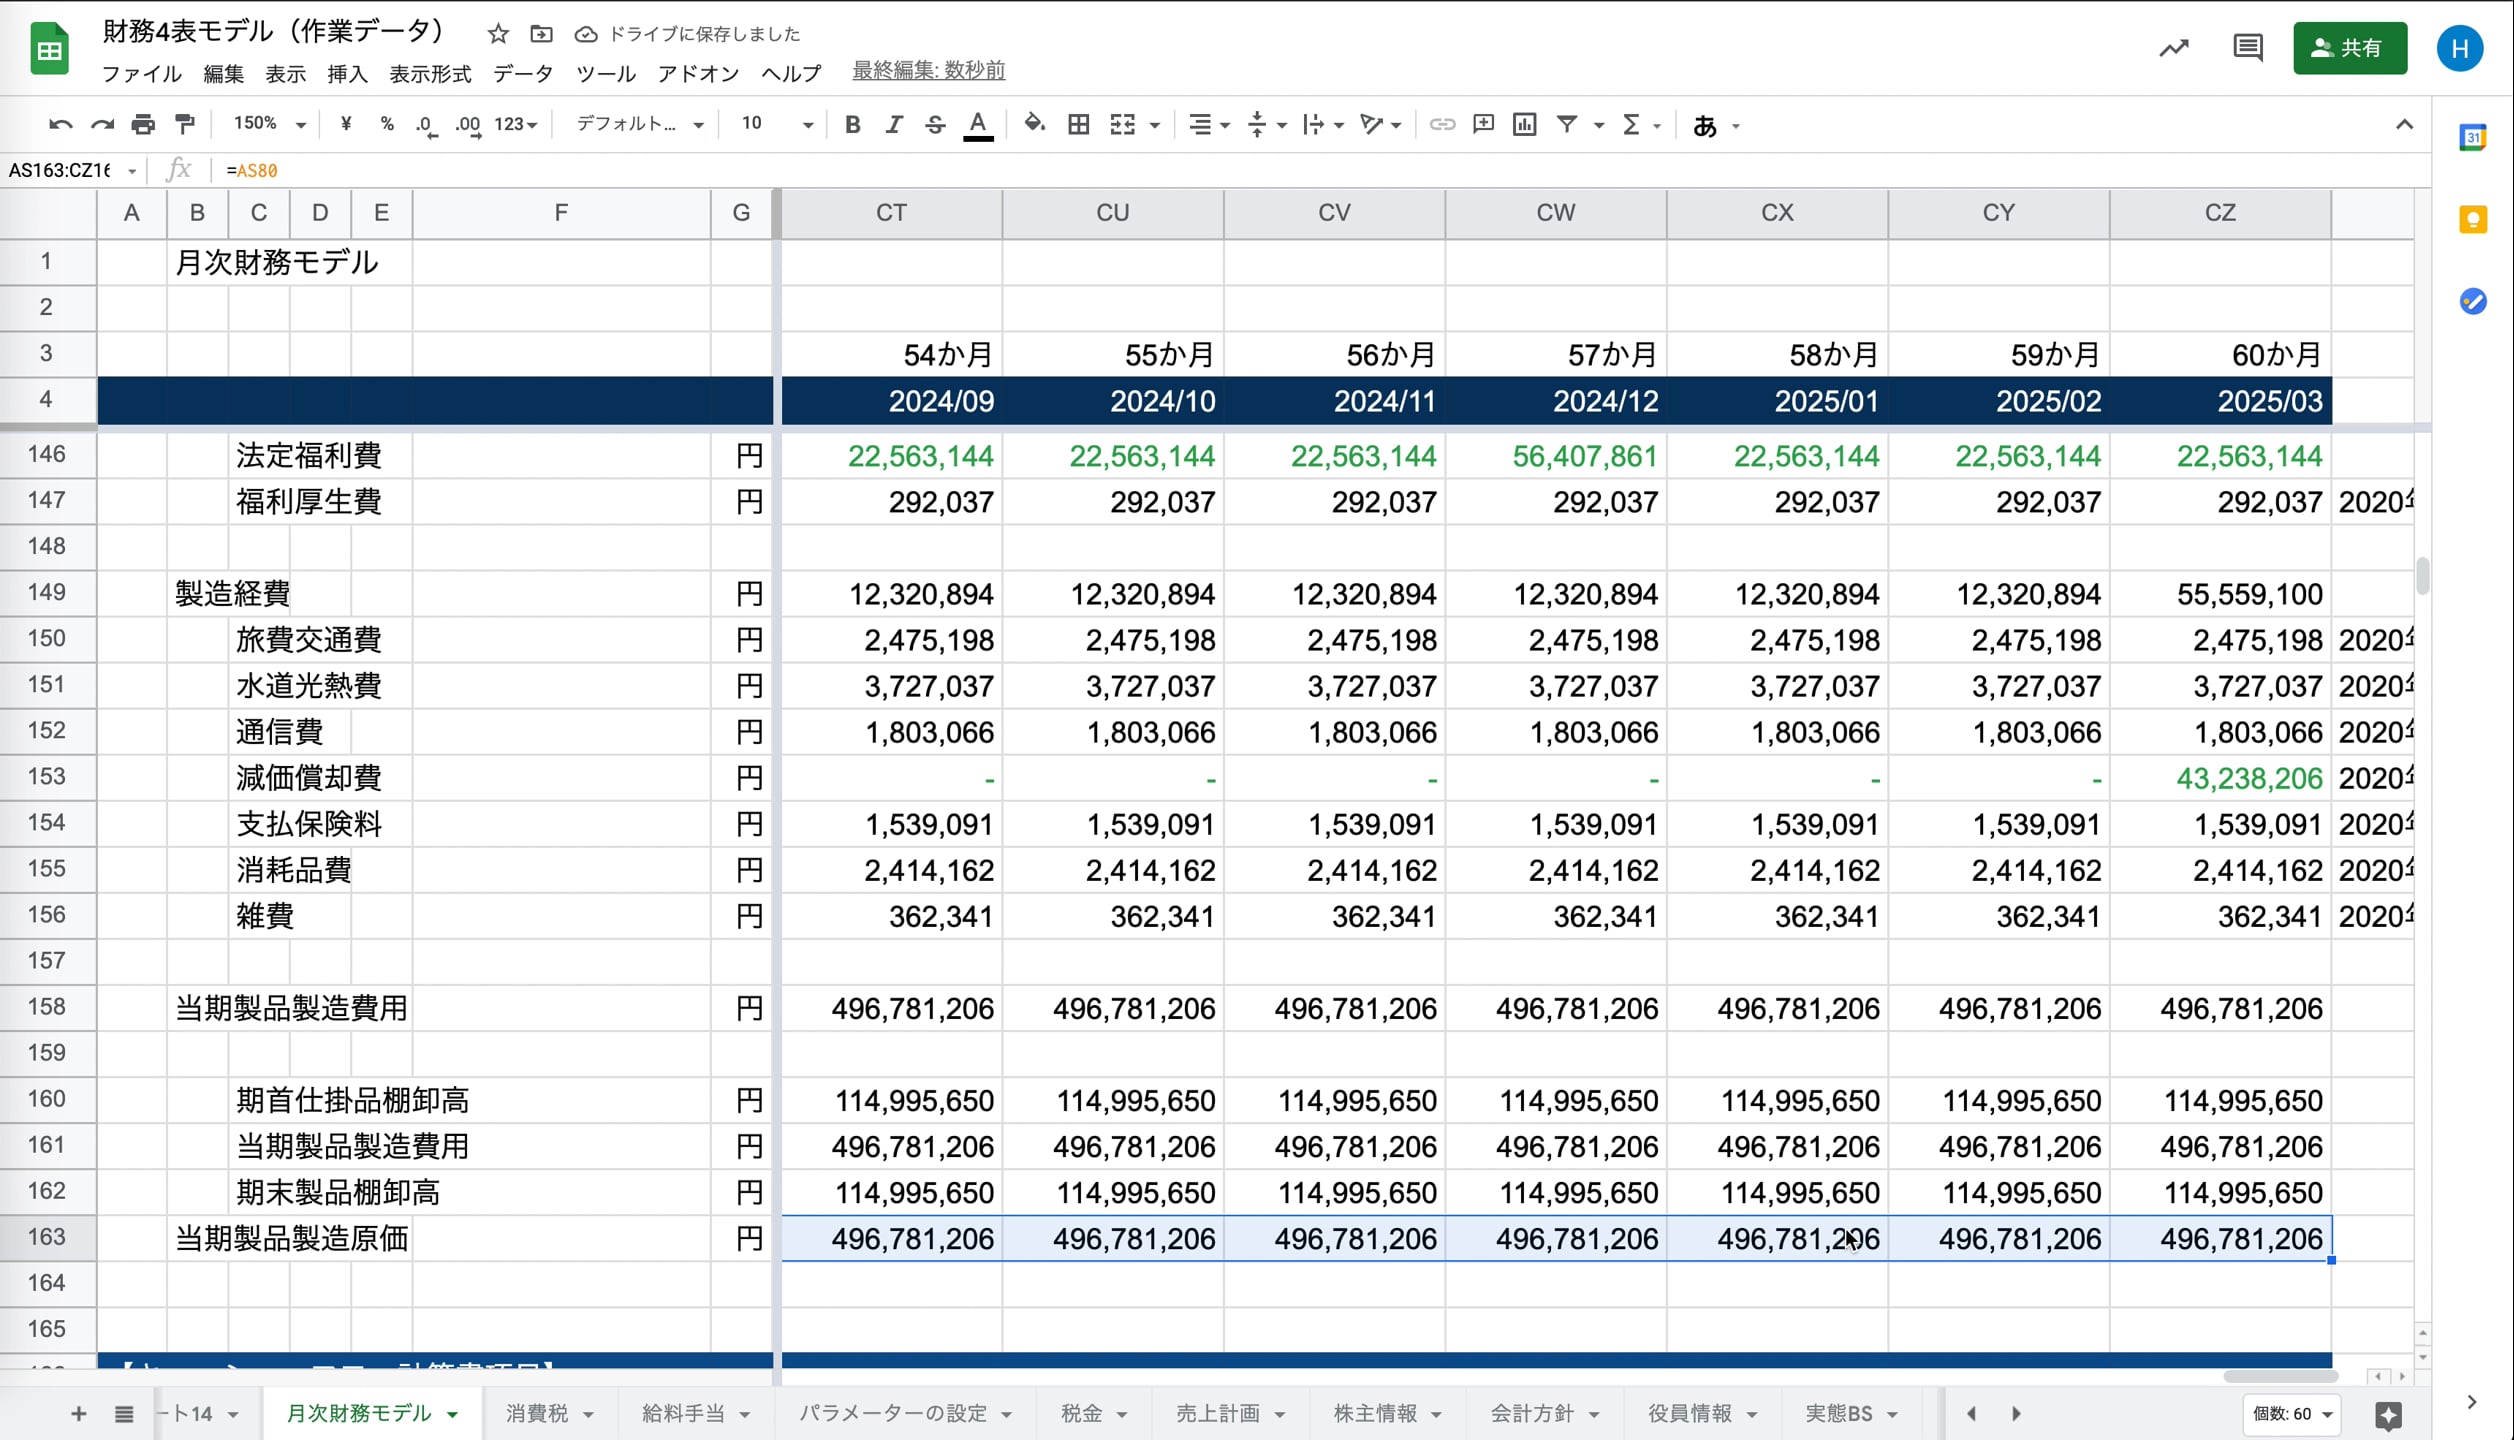
Task: Click the paint format roller icon
Action: pos(185,124)
